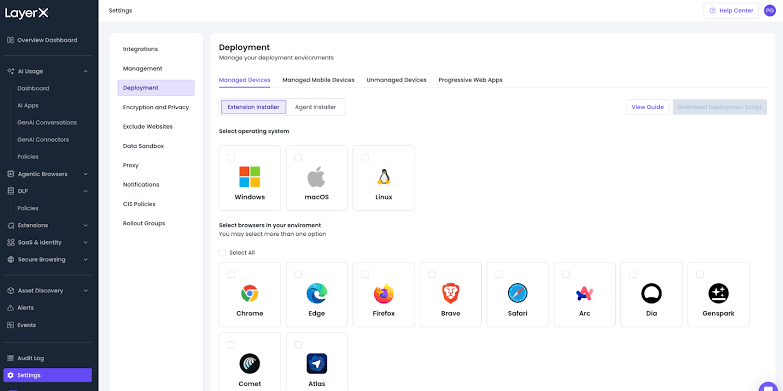Click the Agentic Browsers robot icon

(10, 174)
